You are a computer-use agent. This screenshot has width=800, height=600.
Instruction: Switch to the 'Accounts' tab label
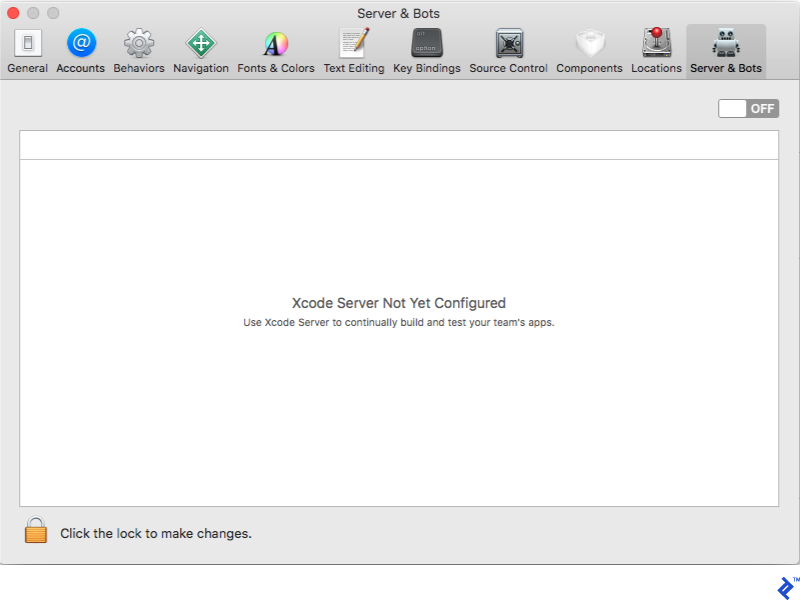point(81,69)
